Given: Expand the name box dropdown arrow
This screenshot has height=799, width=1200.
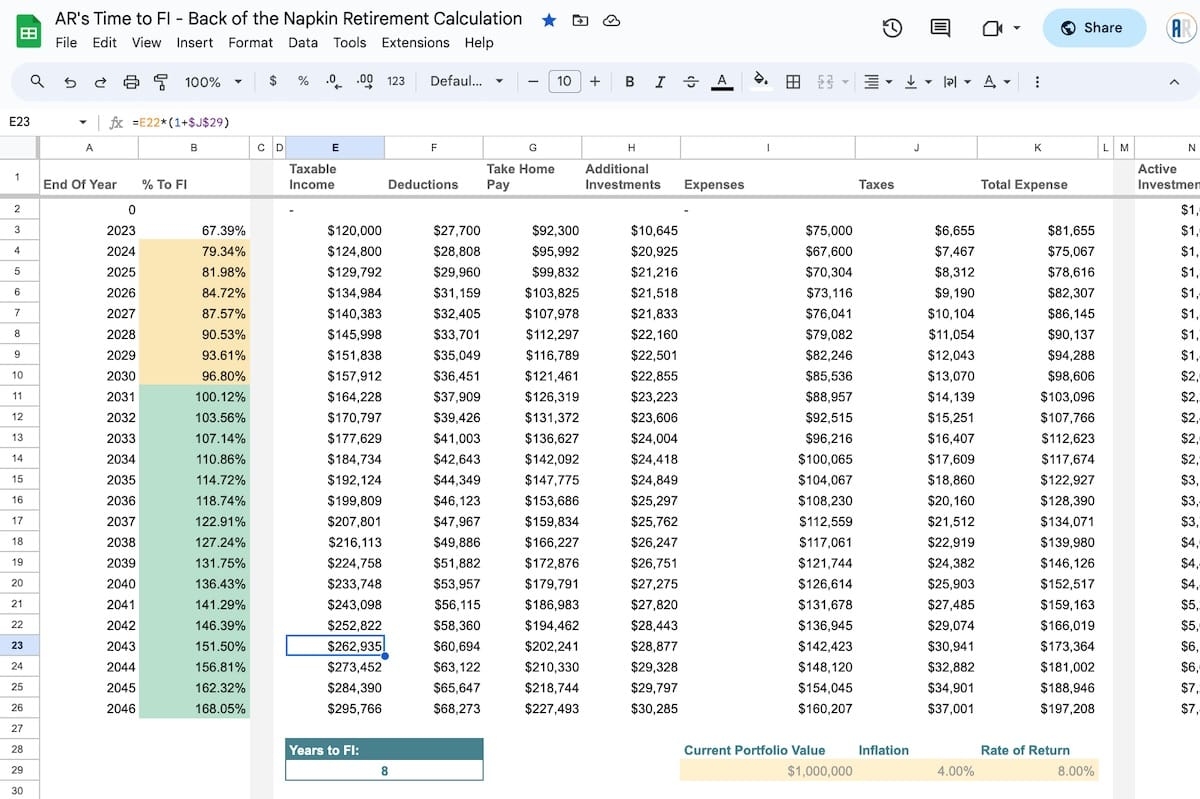Looking at the screenshot, I should pyautogui.click(x=83, y=123).
